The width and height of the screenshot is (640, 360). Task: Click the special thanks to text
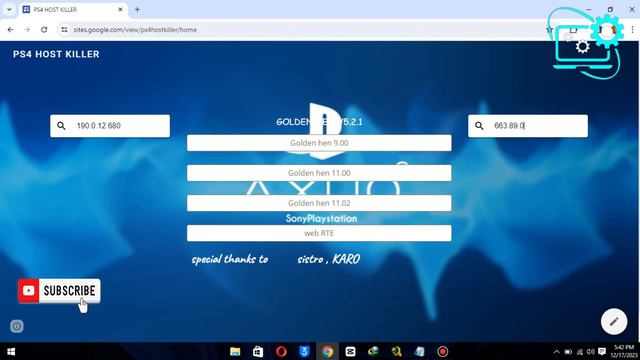coord(230,259)
